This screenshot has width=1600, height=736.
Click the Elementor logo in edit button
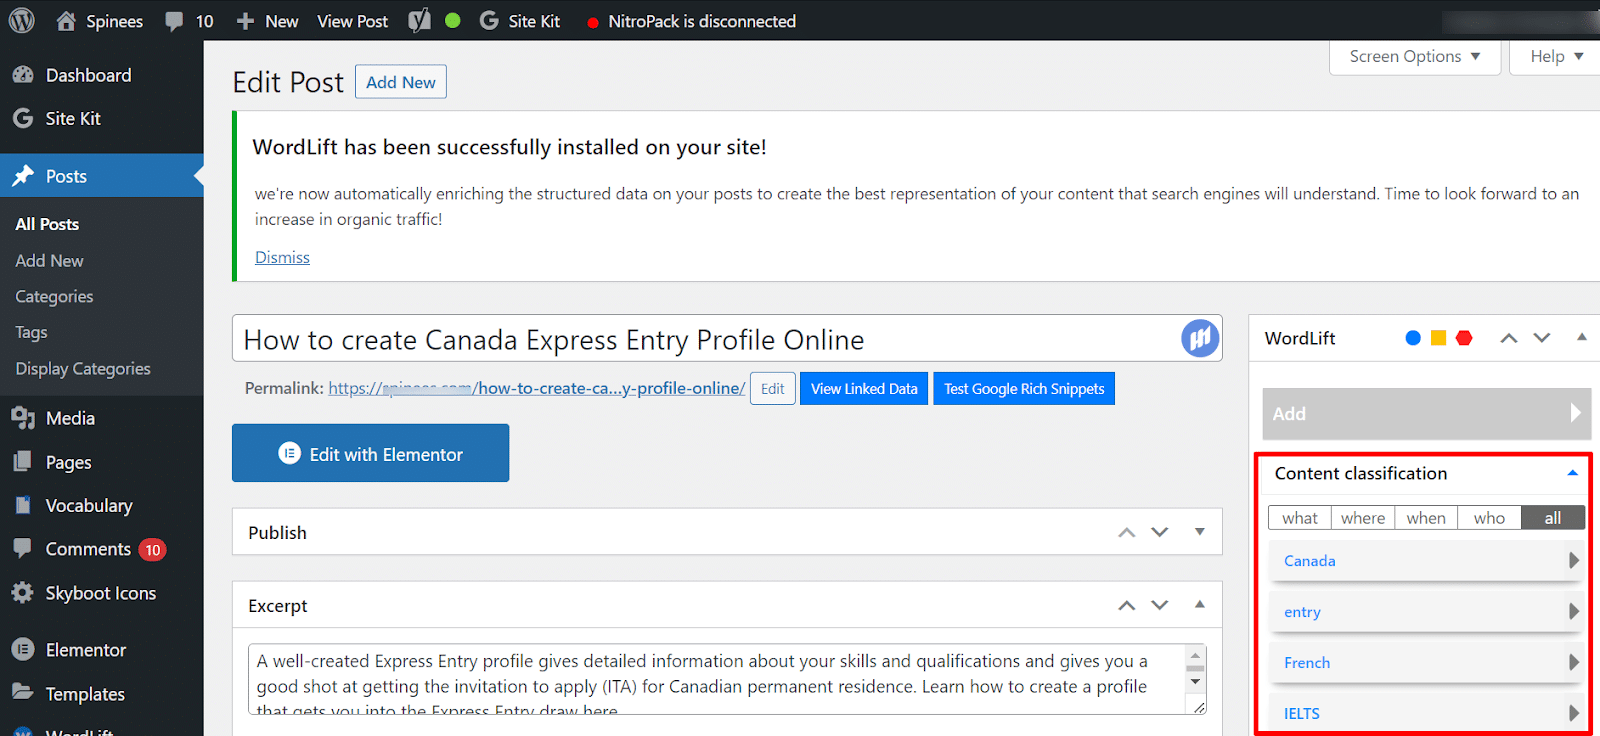(x=289, y=453)
